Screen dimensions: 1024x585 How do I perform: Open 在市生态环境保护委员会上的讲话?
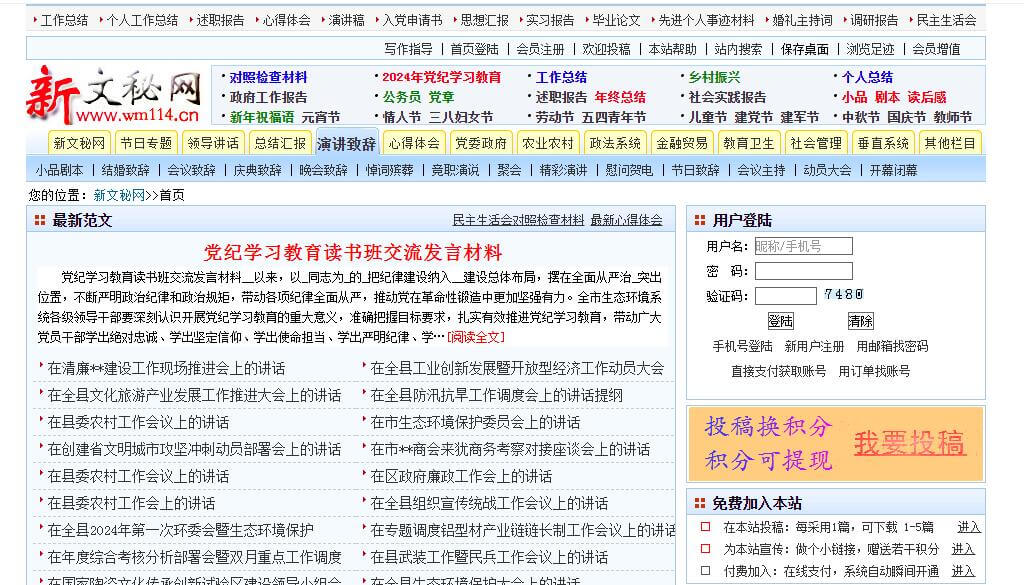[475, 422]
